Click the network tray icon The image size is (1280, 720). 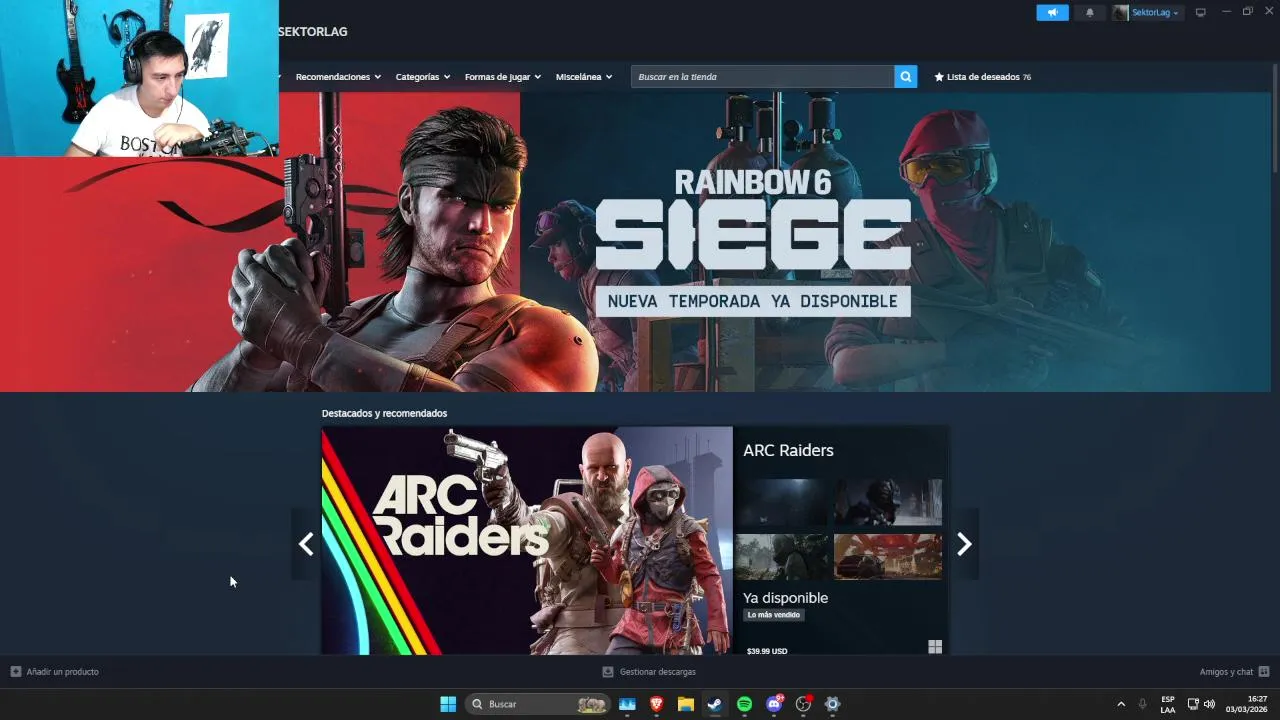click(1193, 704)
